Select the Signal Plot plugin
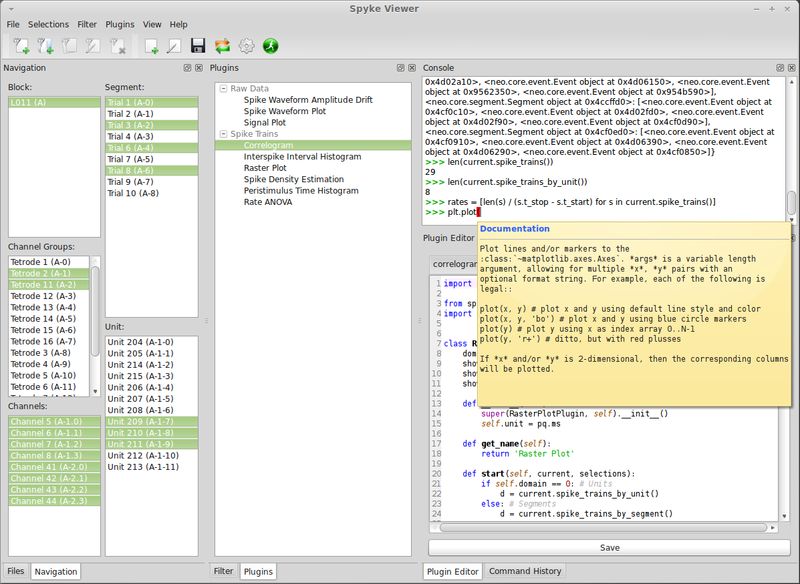The width and height of the screenshot is (800, 584). pyautogui.click(x=264, y=122)
